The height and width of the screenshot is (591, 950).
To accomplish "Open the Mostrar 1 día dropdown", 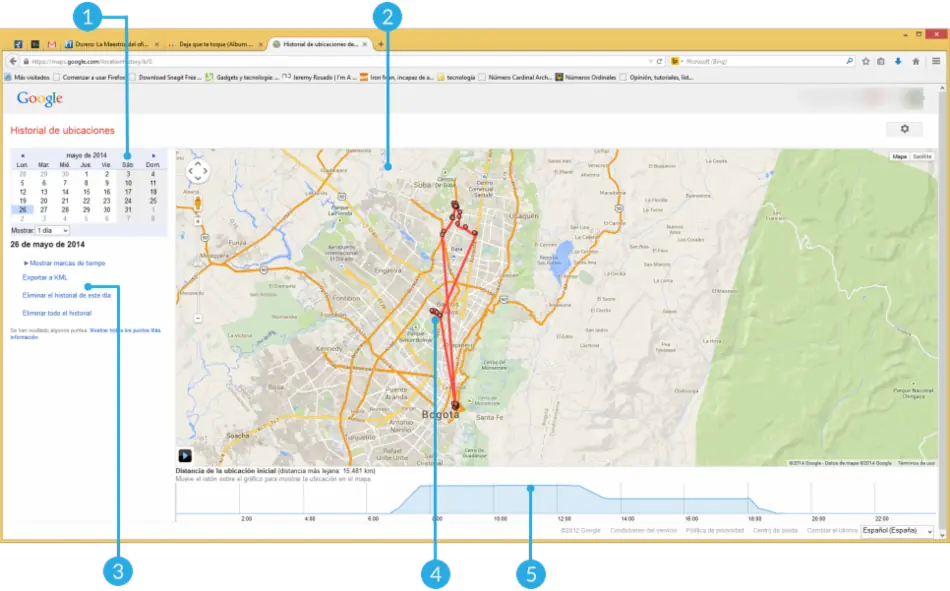I will (52, 230).
